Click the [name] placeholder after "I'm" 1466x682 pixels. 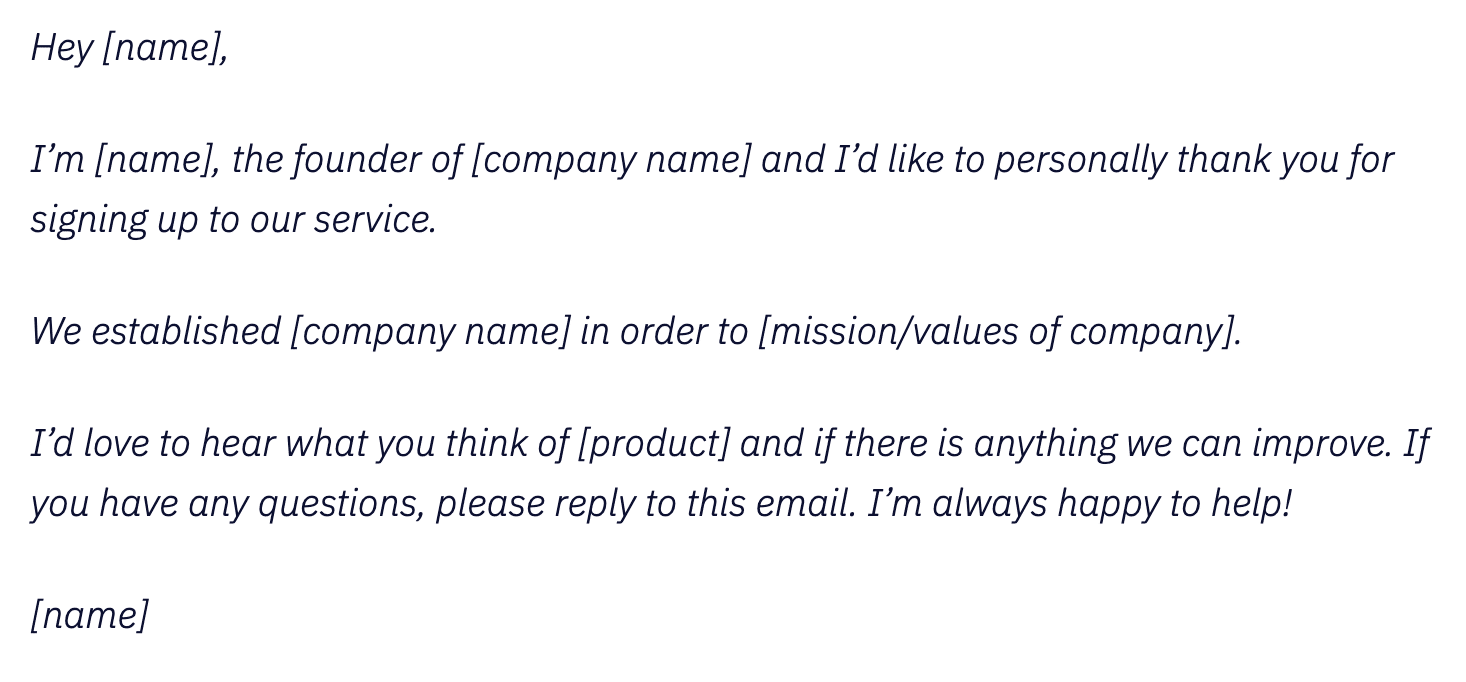click(156, 160)
